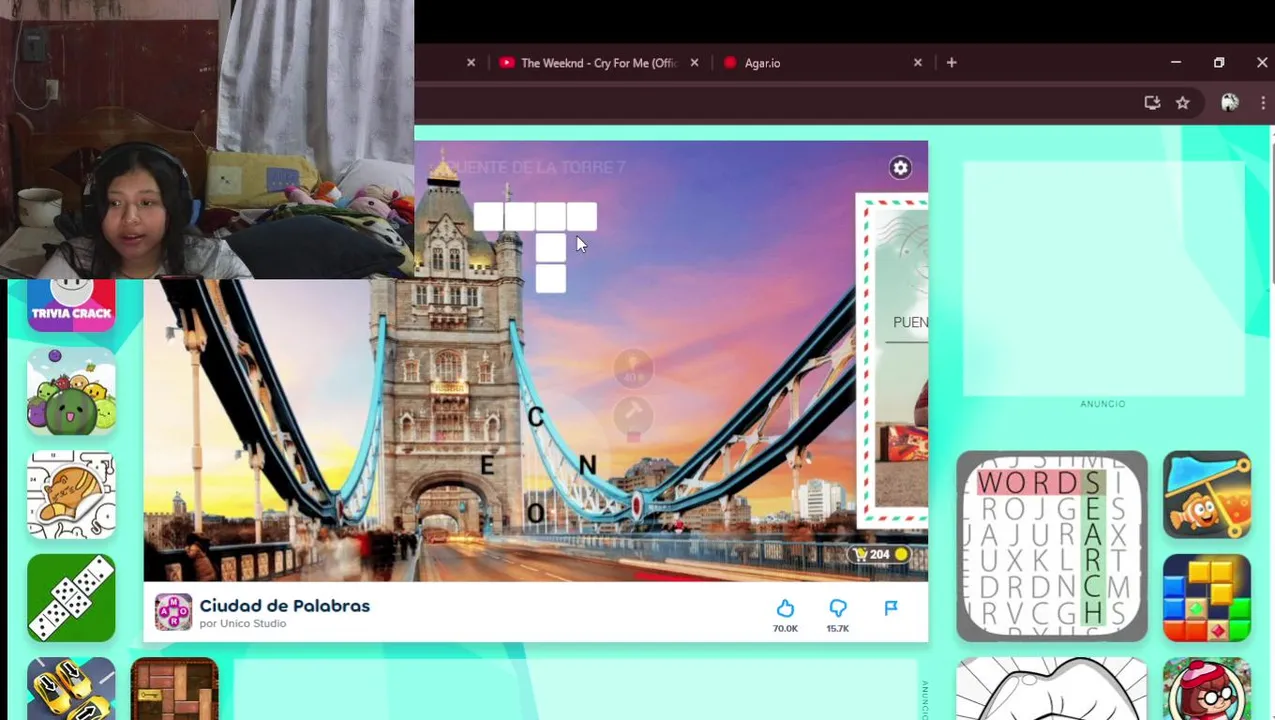Select letter E in the word wheel
This screenshot has width=1275, height=720.
(487, 466)
